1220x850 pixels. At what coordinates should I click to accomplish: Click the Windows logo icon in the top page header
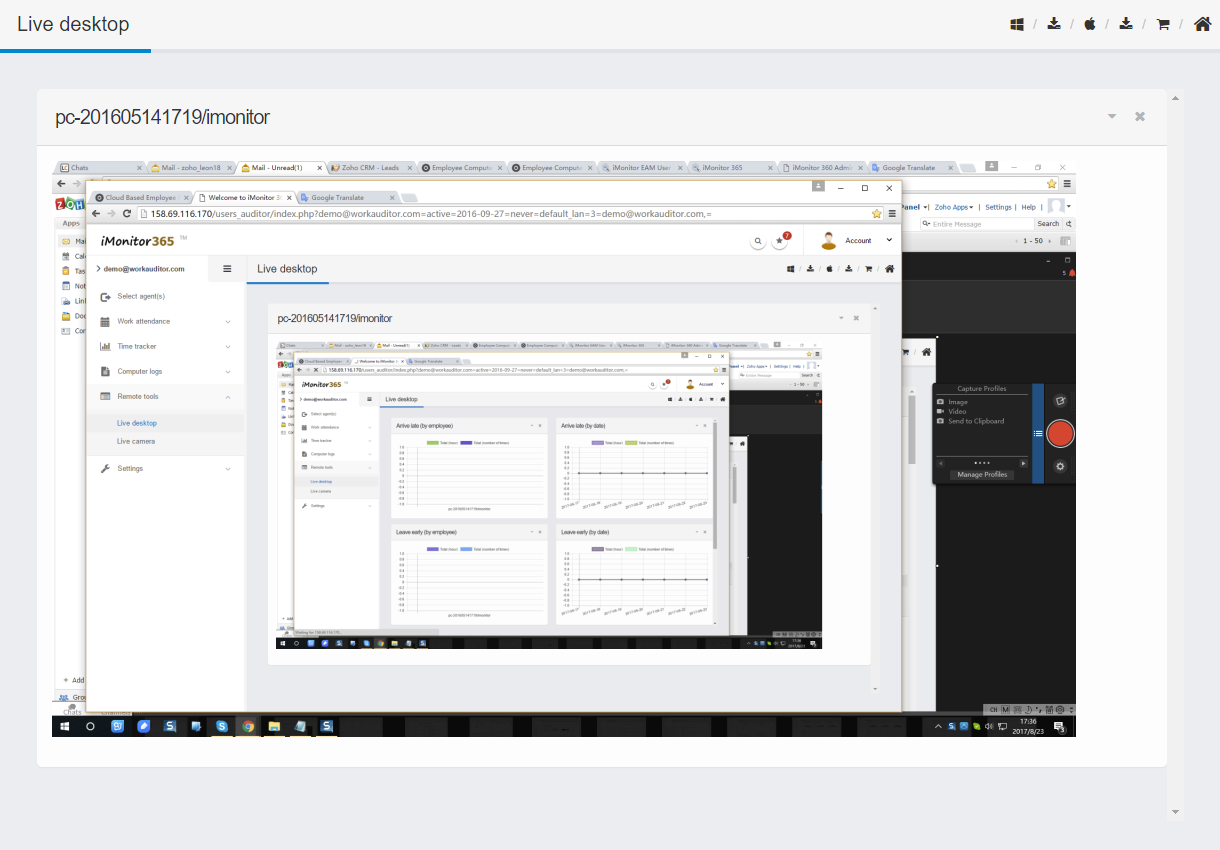point(1017,24)
